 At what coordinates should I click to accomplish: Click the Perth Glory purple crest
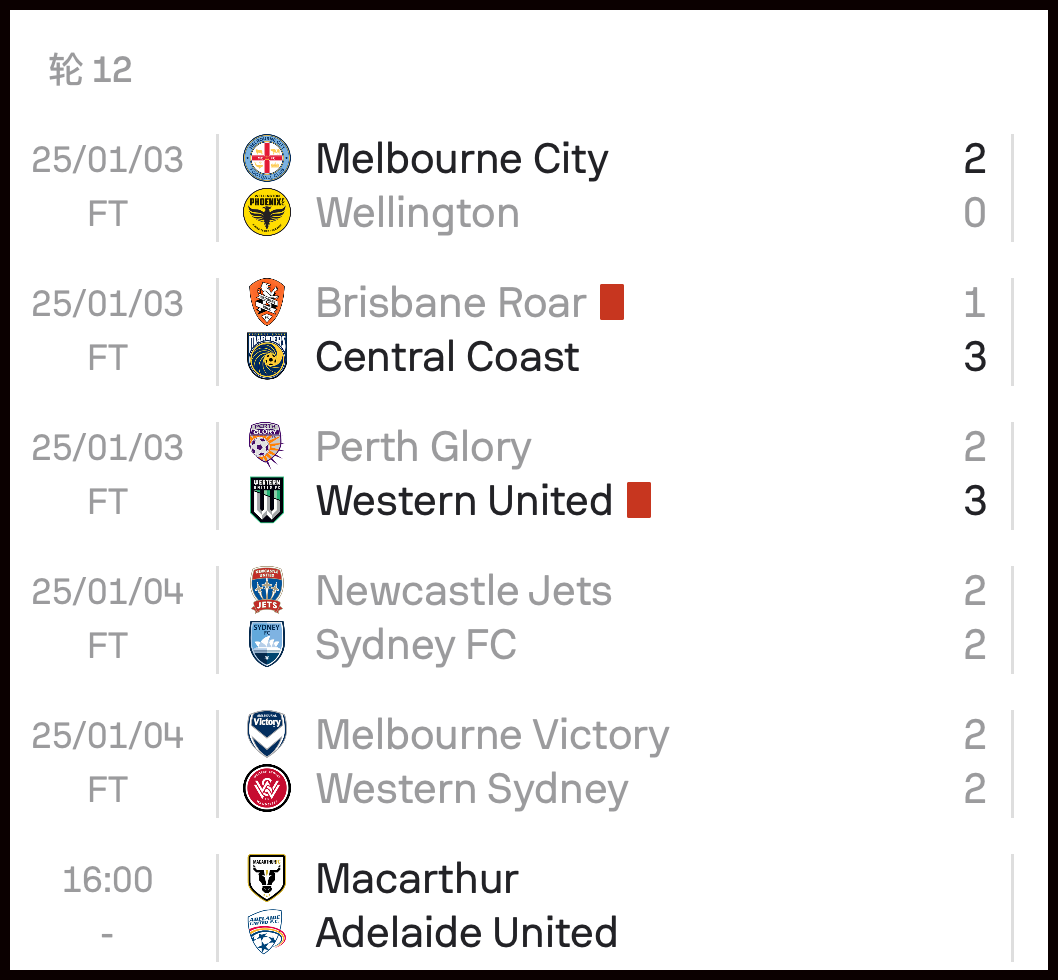[266, 446]
